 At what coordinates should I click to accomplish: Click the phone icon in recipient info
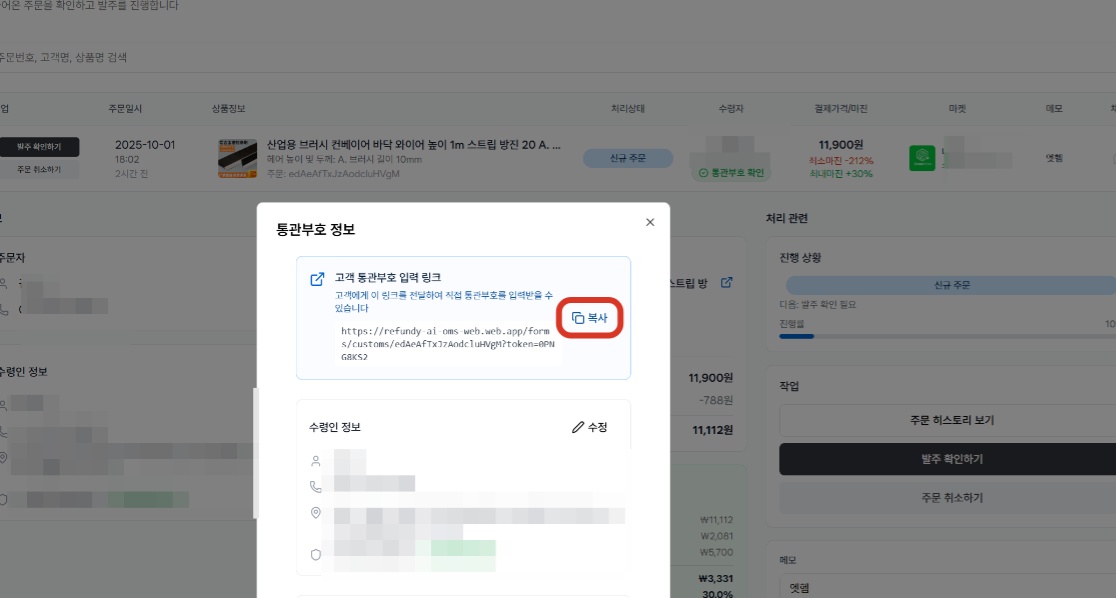315,487
